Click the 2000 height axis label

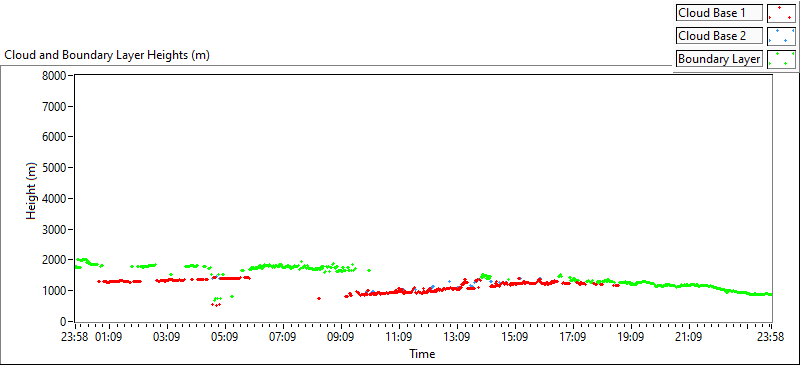coord(56,260)
